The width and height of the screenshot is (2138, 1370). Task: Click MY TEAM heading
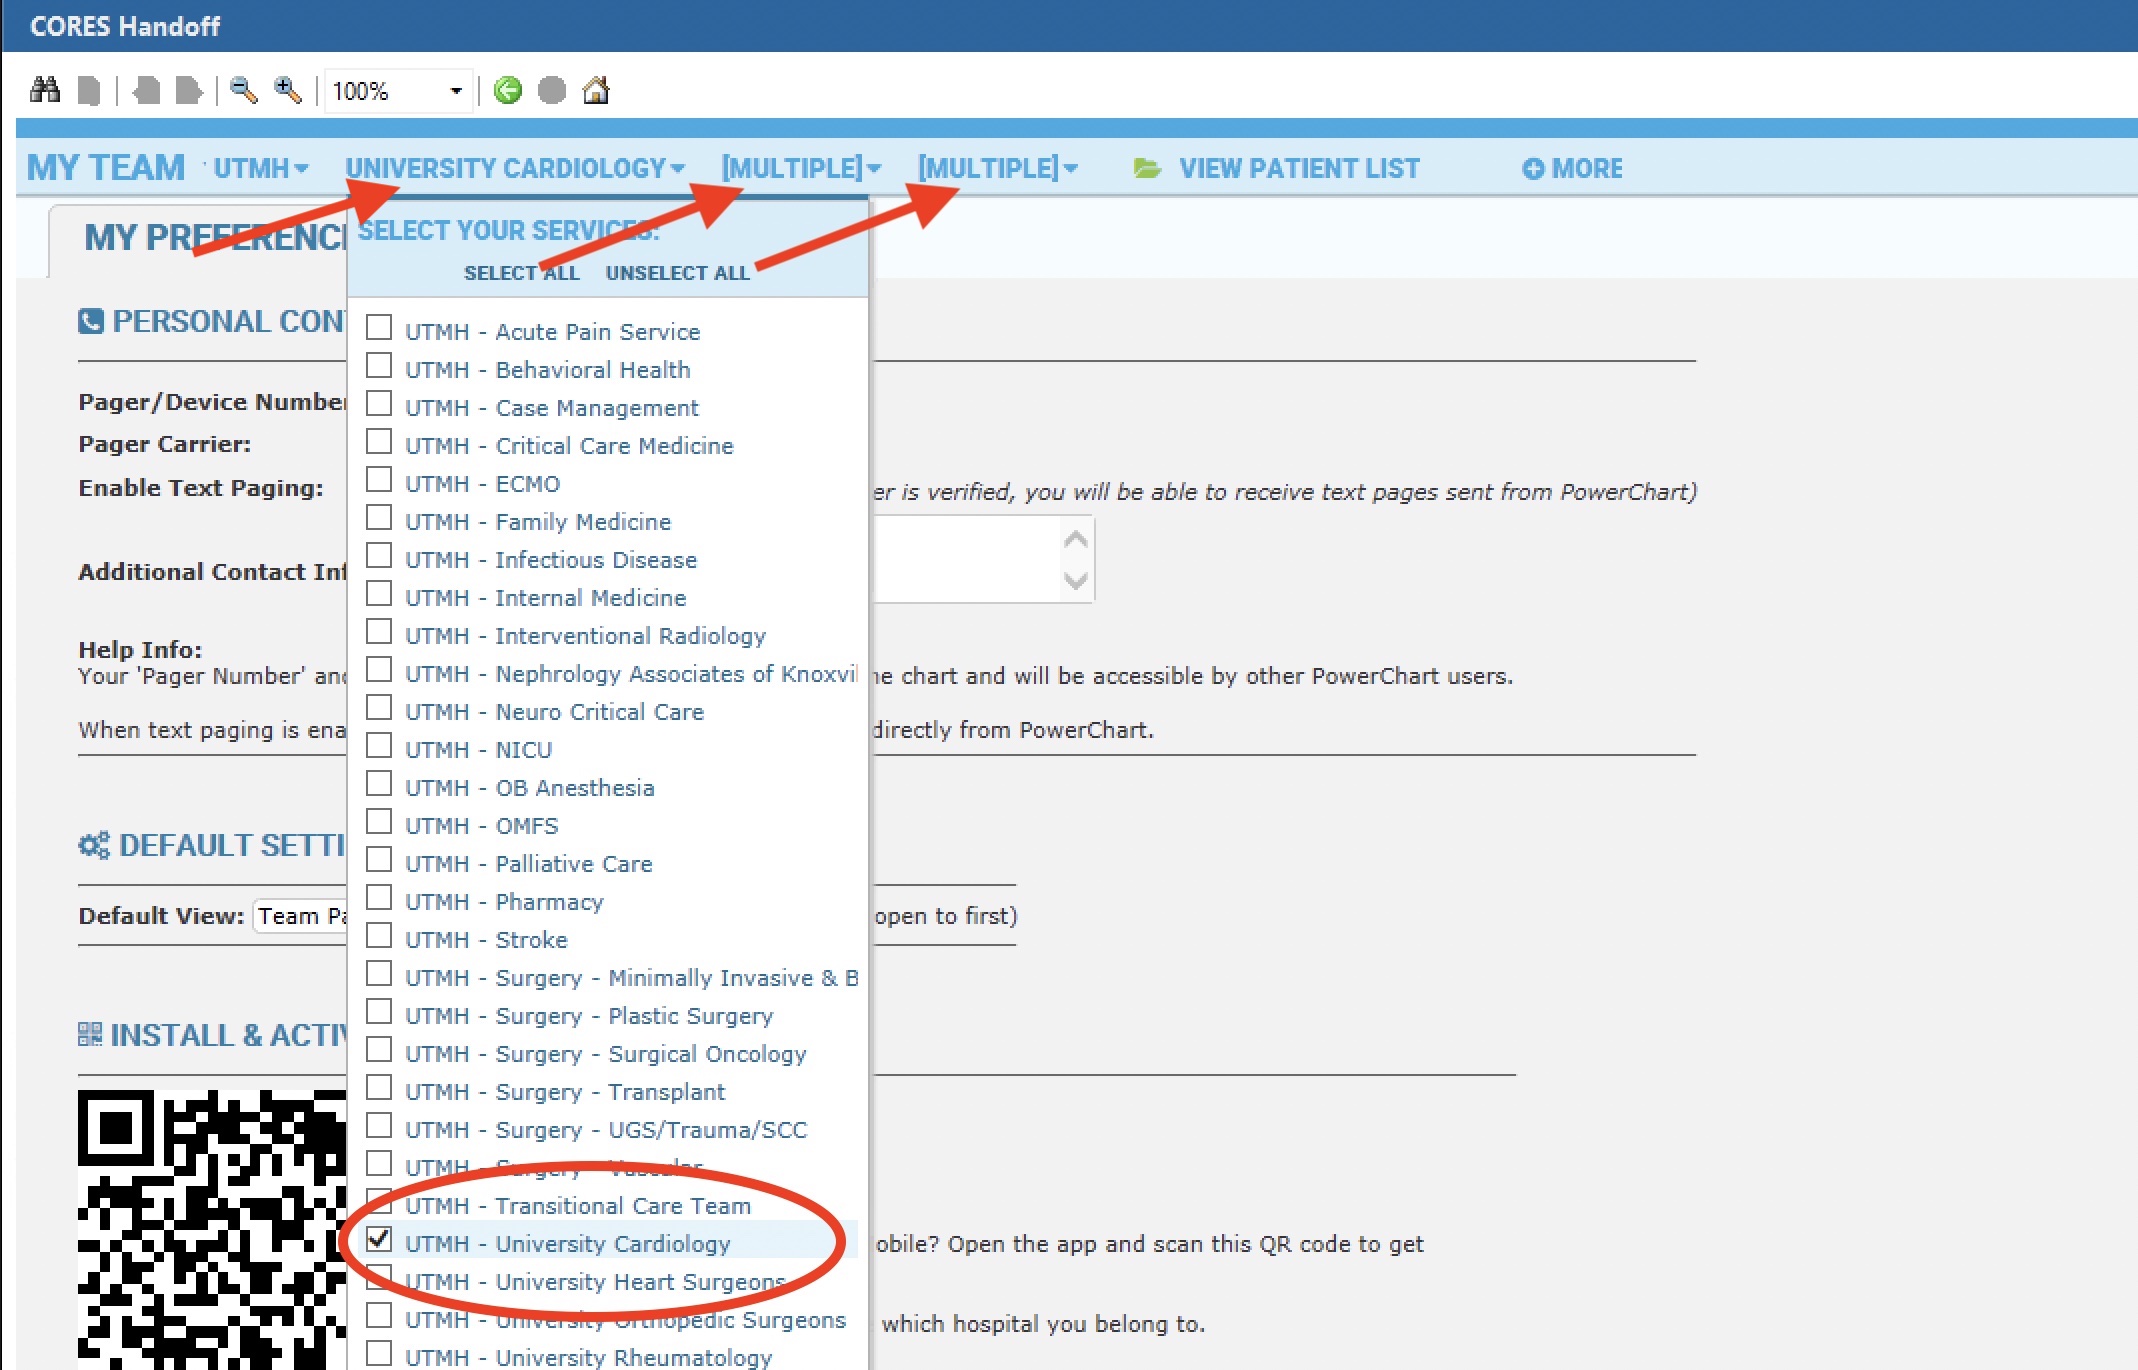(x=106, y=168)
